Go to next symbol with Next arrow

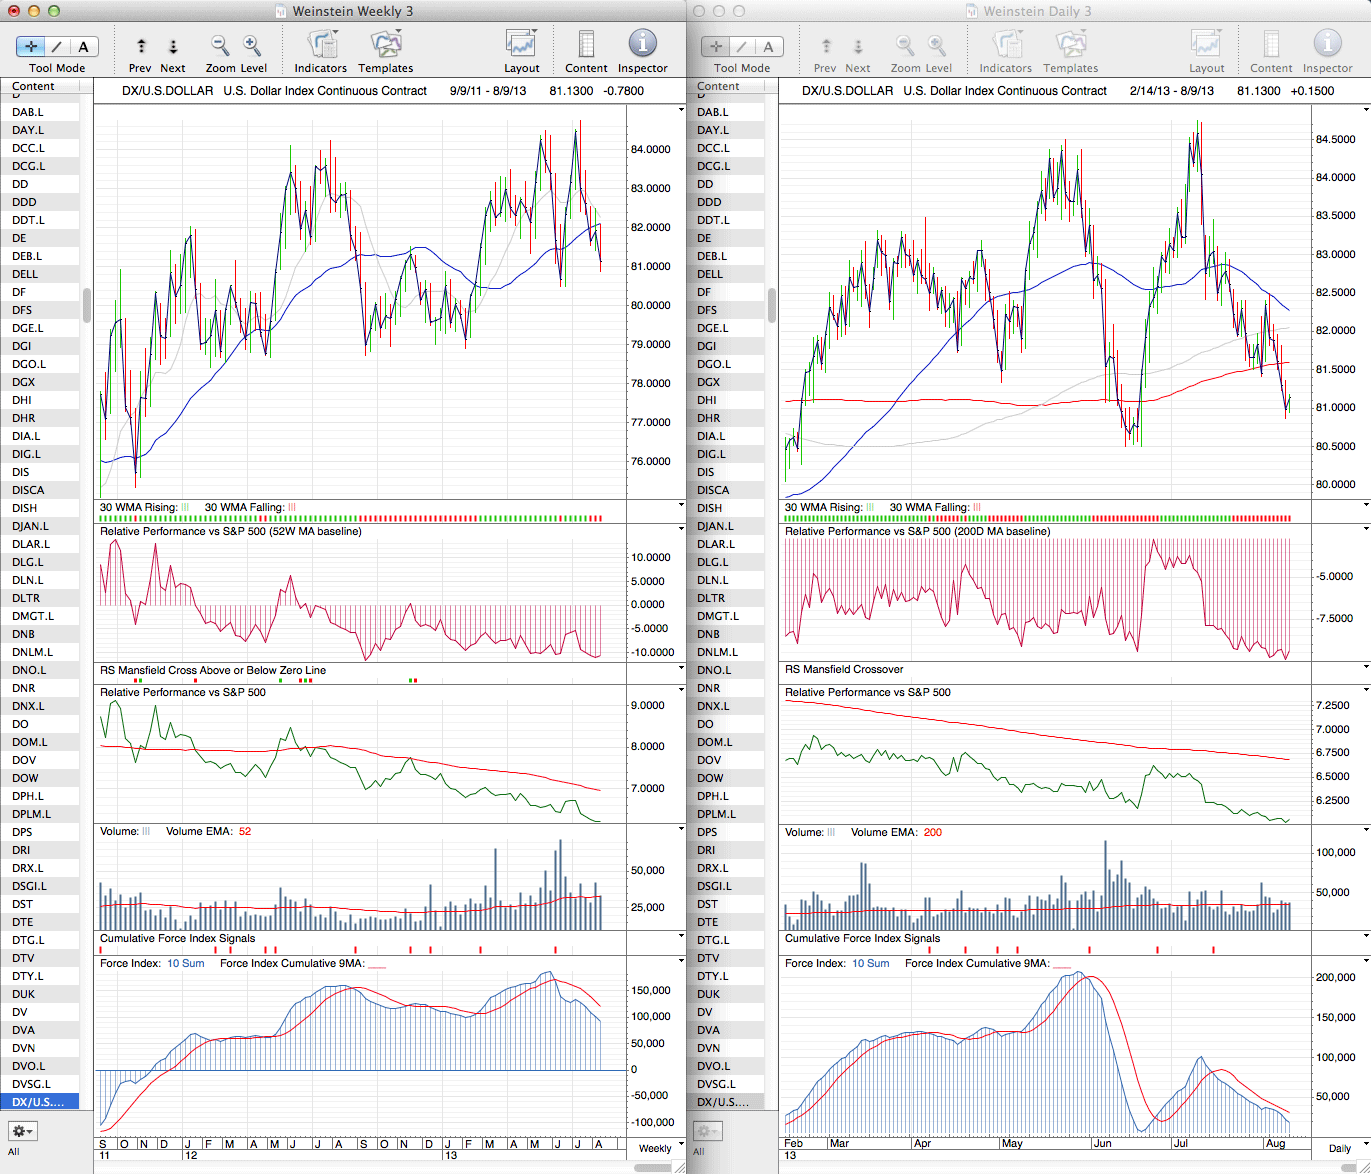pos(173,46)
